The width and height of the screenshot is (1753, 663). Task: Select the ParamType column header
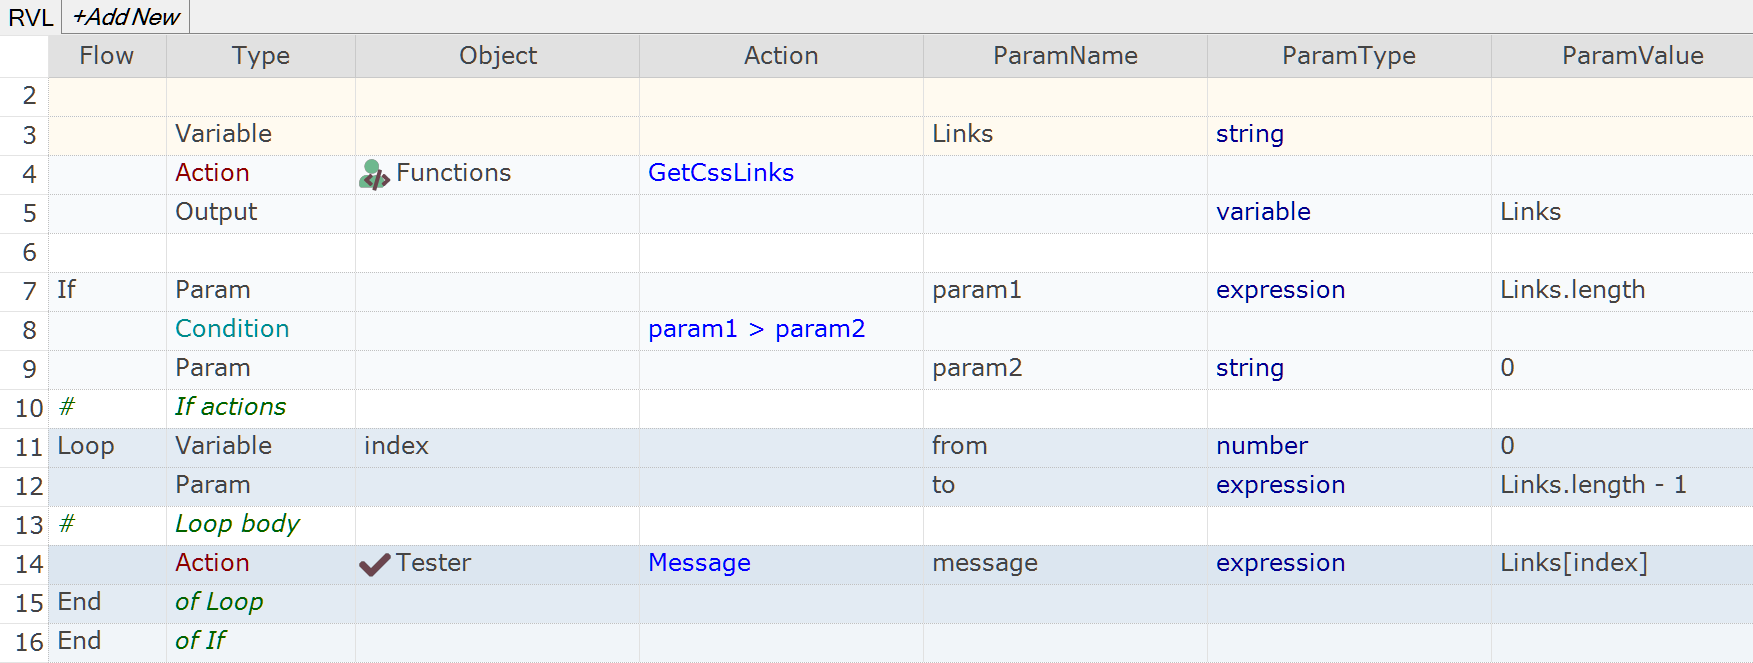coord(1348,56)
